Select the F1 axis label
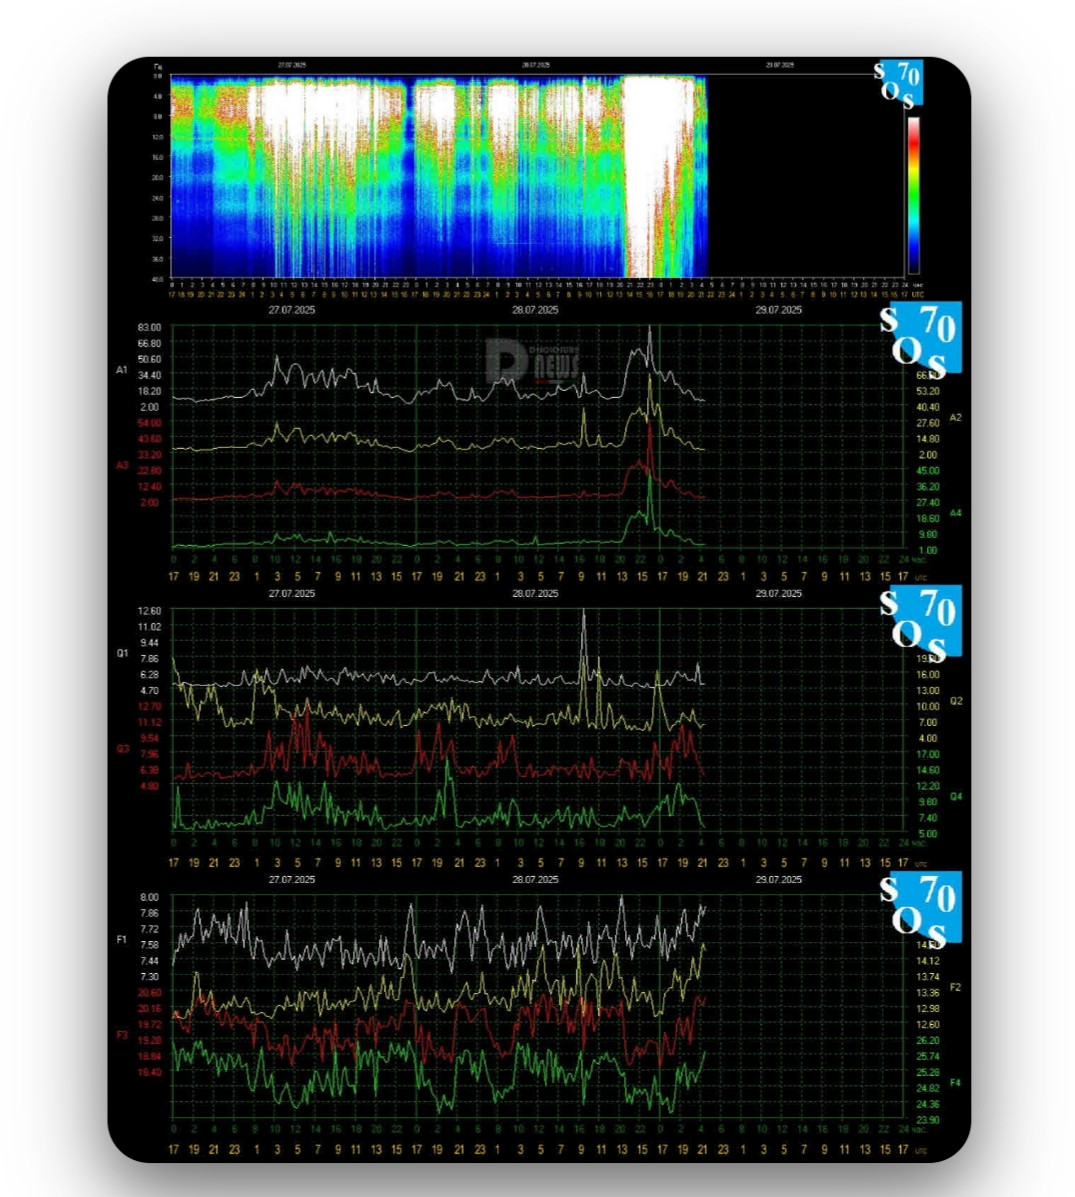This screenshot has width=1075, height=1197. [123, 940]
